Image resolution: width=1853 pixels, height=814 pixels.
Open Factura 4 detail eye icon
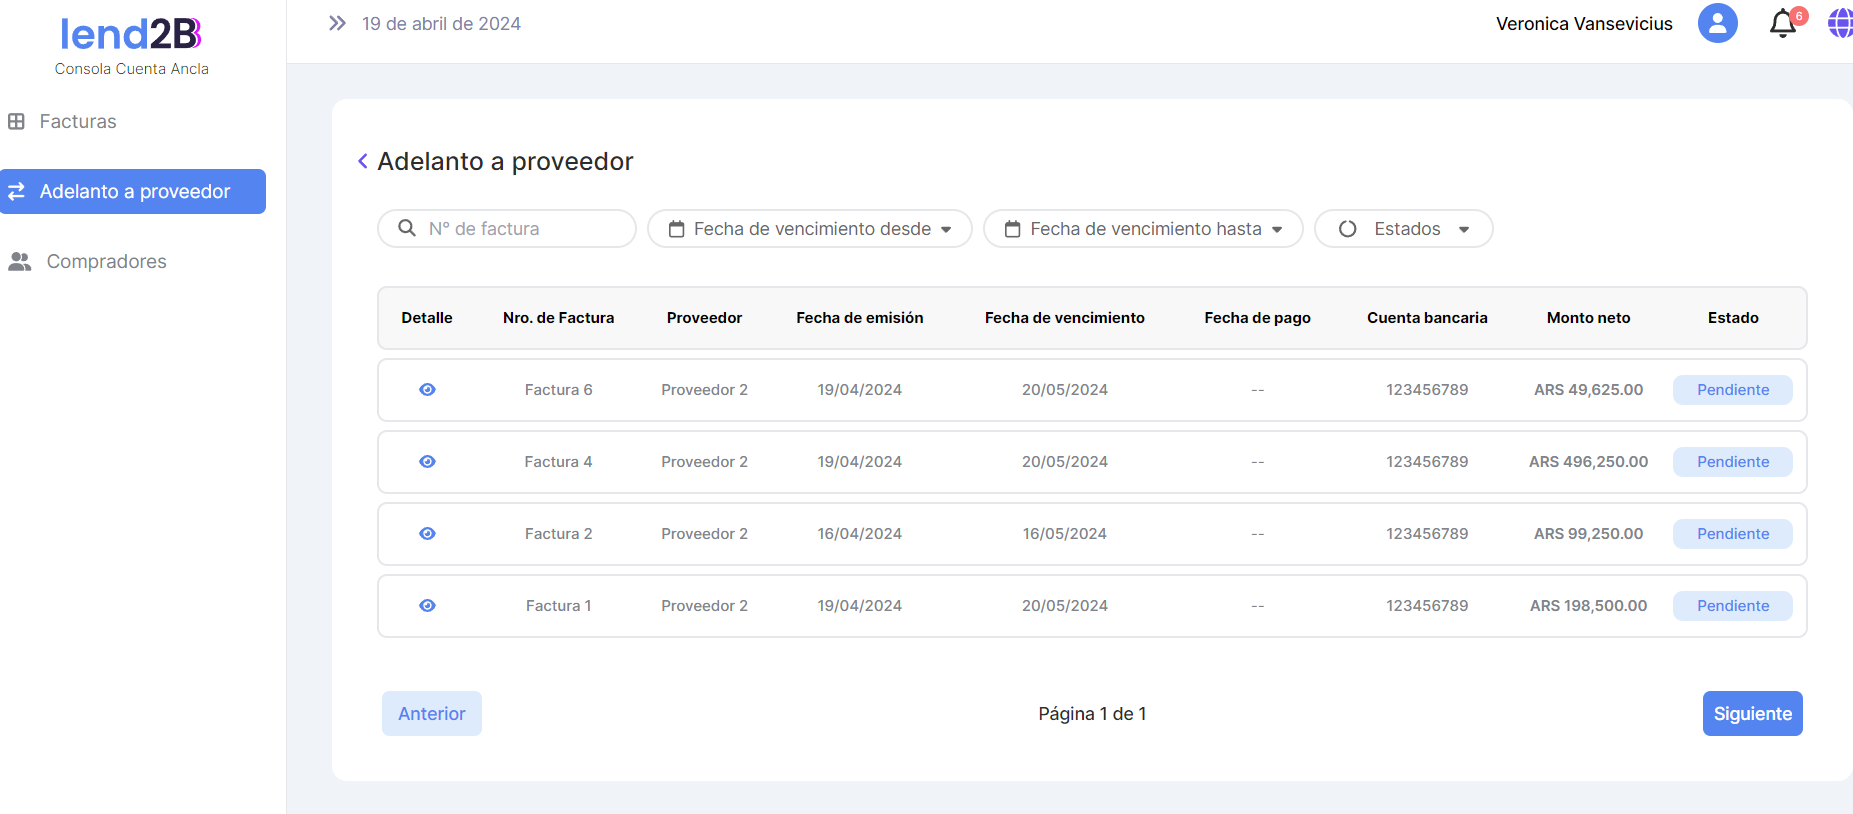pyautogui.click(x=427, y=462)
